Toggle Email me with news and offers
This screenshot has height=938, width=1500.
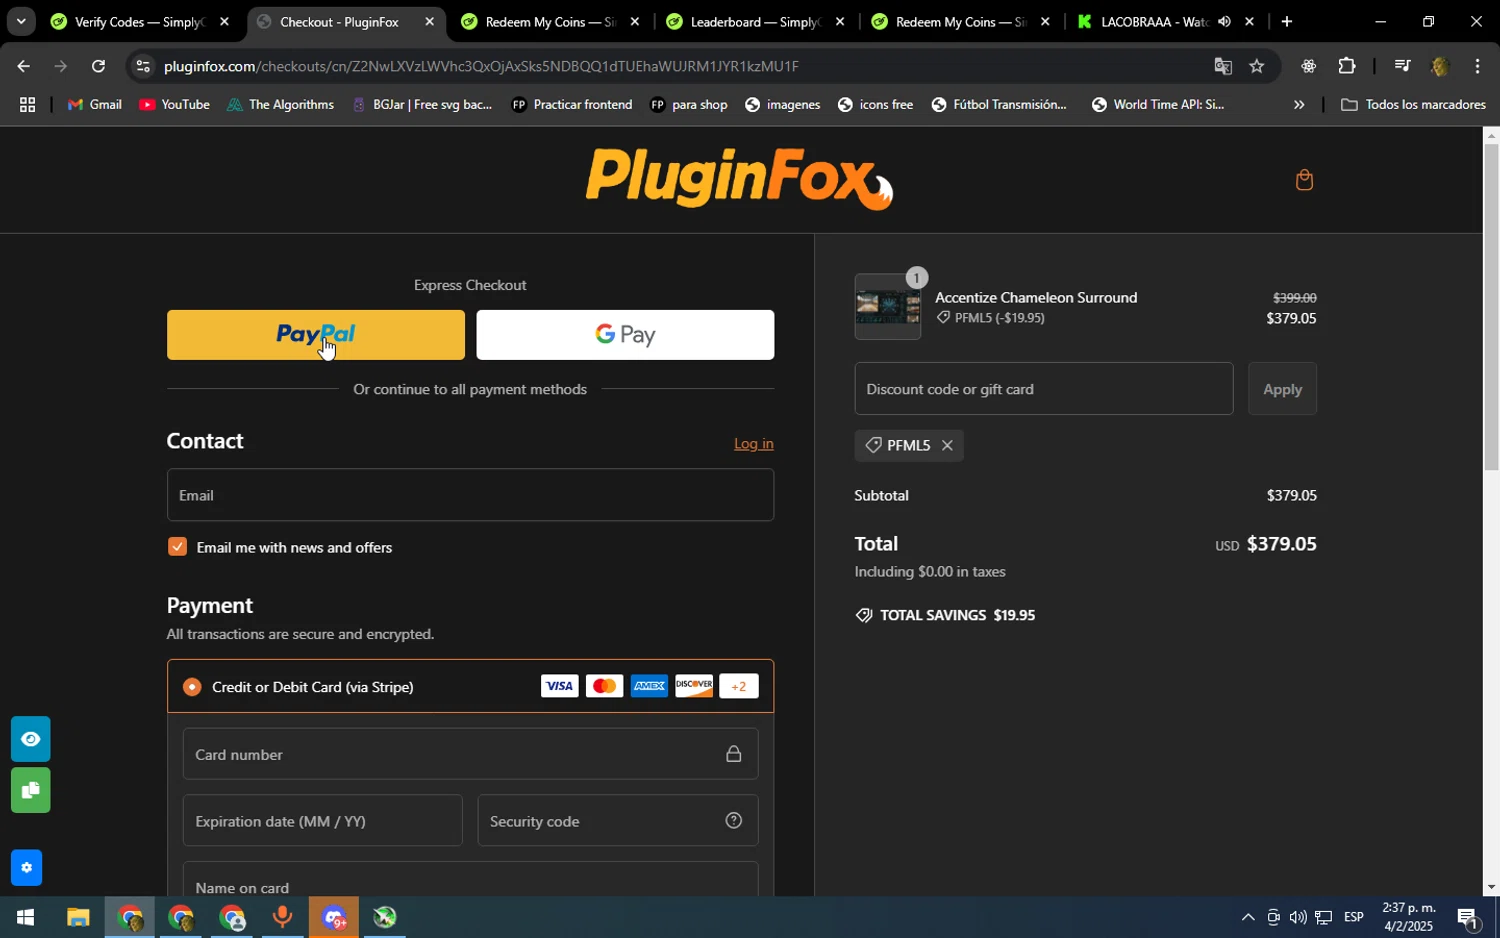pyautogui.click(x=178, y=547)
